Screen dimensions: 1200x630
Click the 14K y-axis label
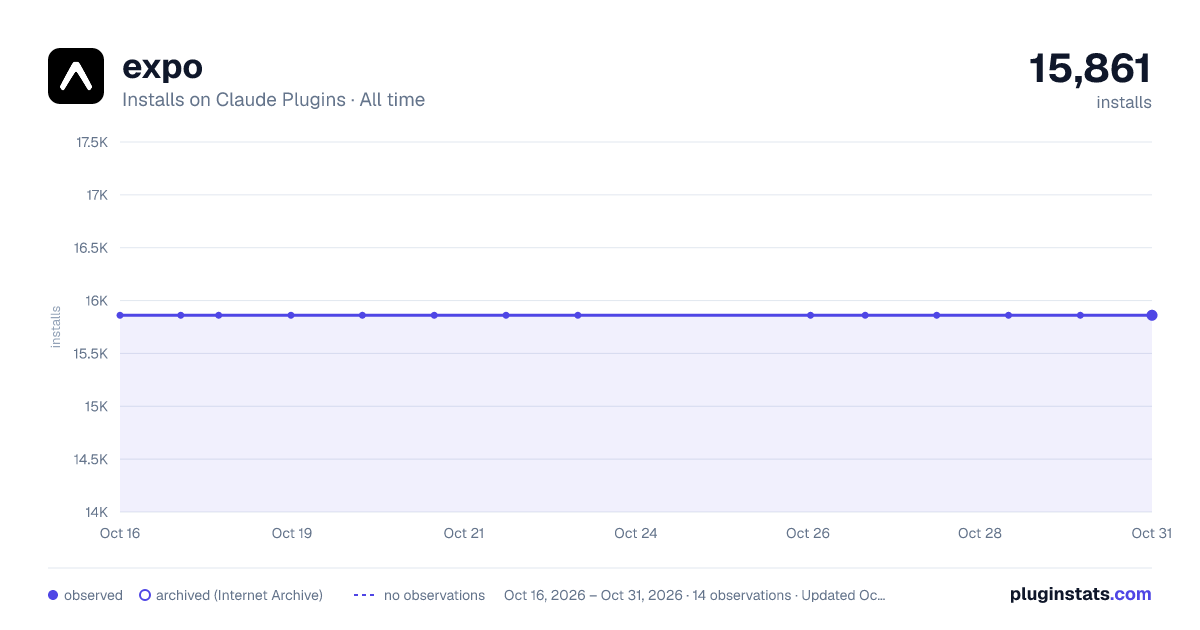96,513
